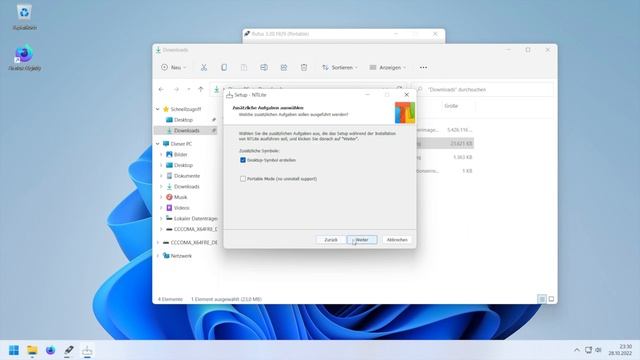Open File Explorer from the taskbar
Image resolution: width=640 pixels, height=360 pixels.
coord(32,350)
